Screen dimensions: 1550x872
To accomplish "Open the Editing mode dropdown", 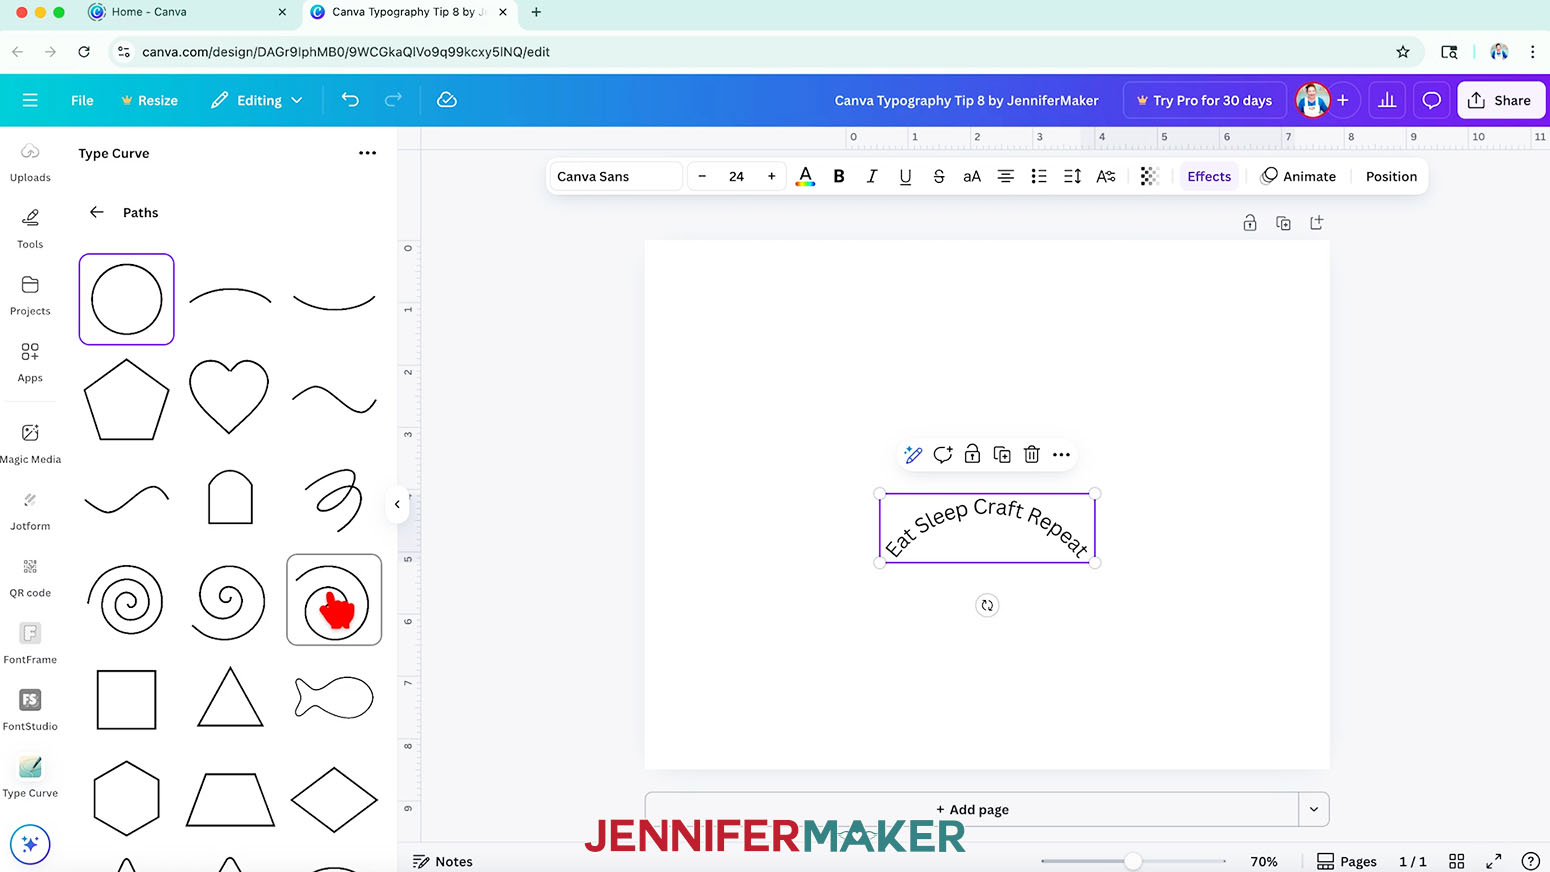I will point(257,100).
